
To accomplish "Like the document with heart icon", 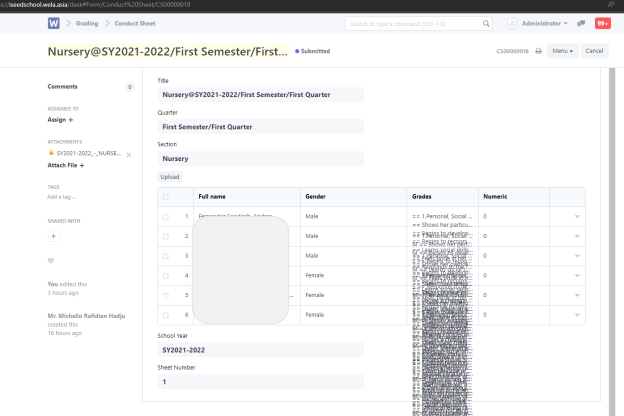I will pos(51,261).
